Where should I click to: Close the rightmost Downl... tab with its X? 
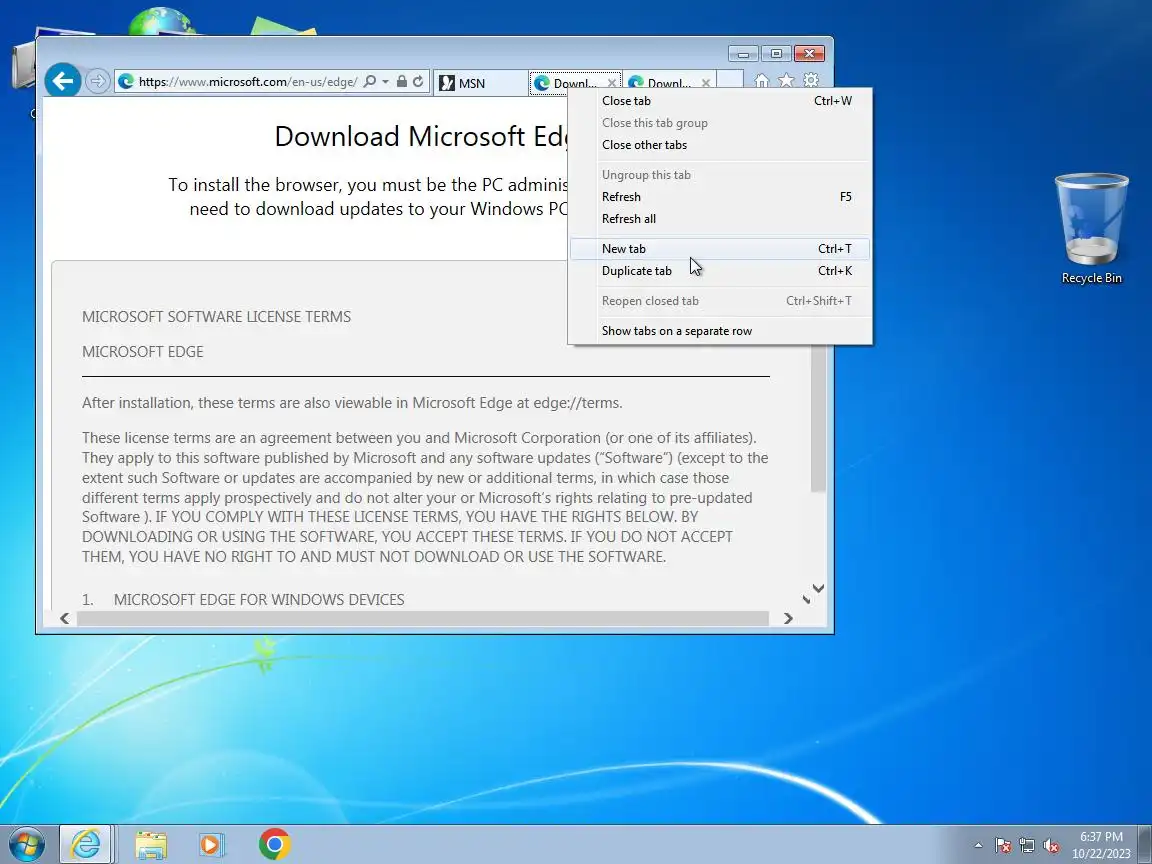706,83
